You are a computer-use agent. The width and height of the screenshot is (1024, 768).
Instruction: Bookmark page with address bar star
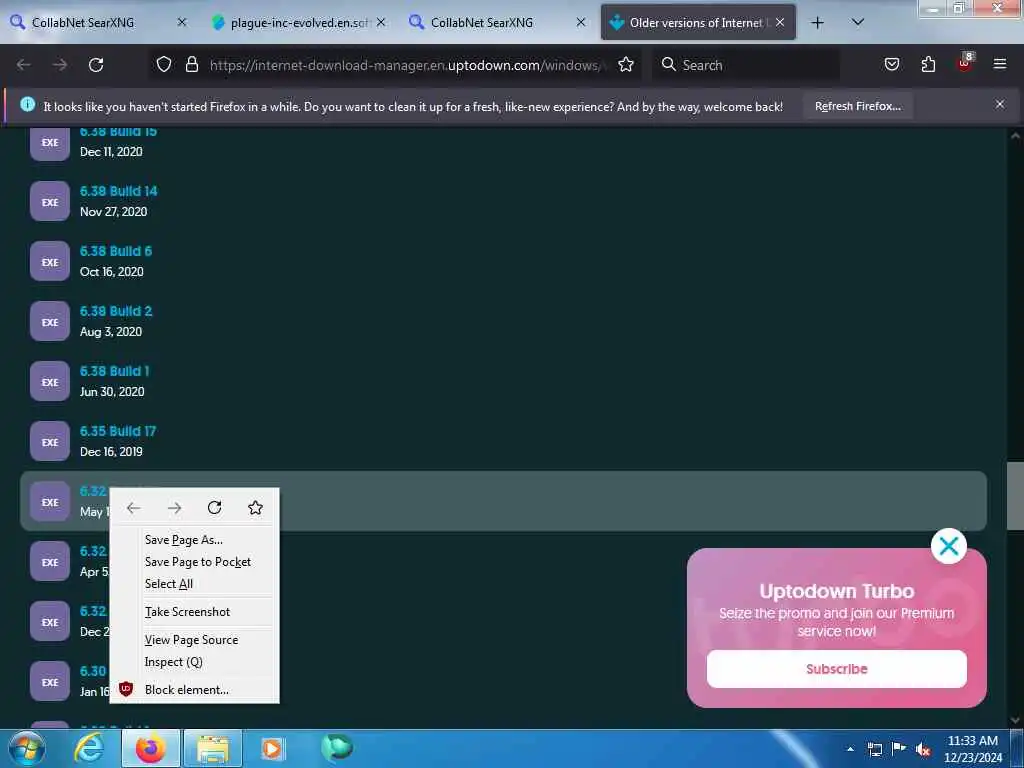pos(626,64)
